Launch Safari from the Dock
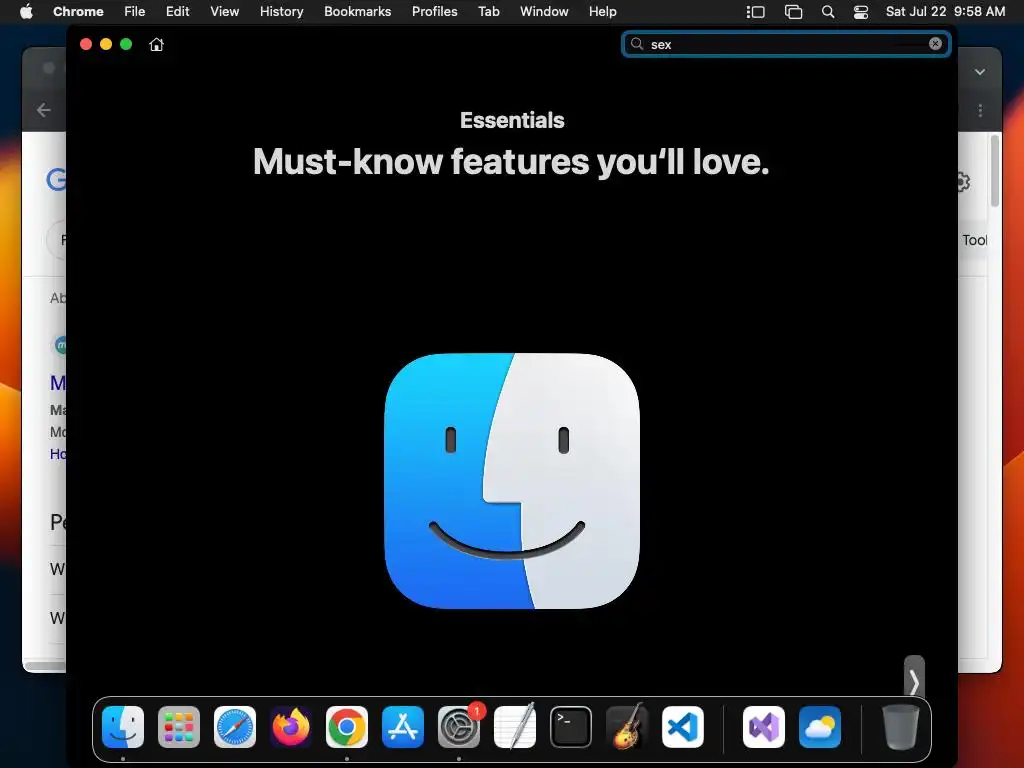The height and width of the screenshot is (768, 1024). (x=235, y=727)
